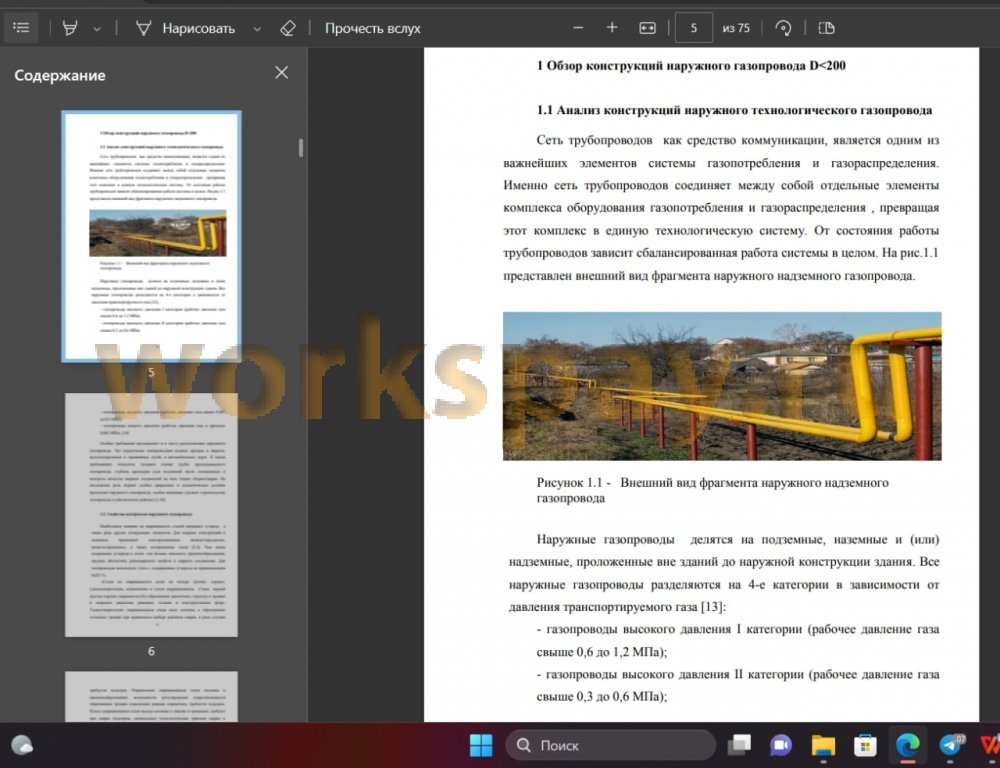Jump to the page 7 thumbnail

point(151,697)
